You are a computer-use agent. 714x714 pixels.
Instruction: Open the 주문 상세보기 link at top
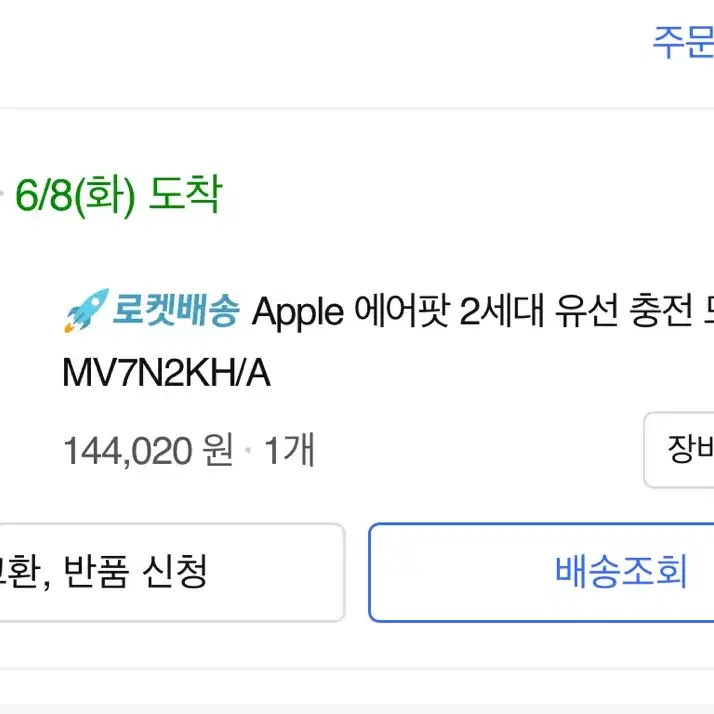(x=683, y=42)
